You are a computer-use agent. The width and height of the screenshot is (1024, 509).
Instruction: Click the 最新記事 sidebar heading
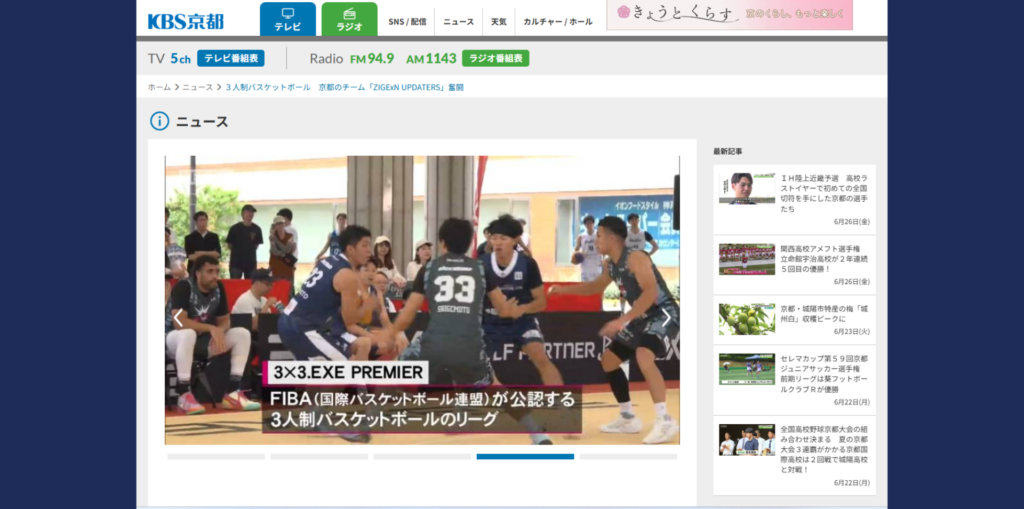pos(728,151)
